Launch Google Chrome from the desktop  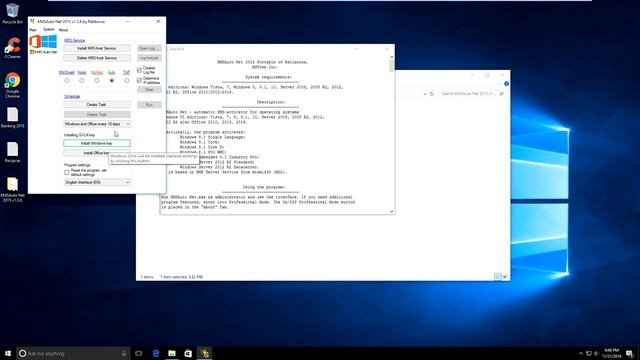[13, 85]
